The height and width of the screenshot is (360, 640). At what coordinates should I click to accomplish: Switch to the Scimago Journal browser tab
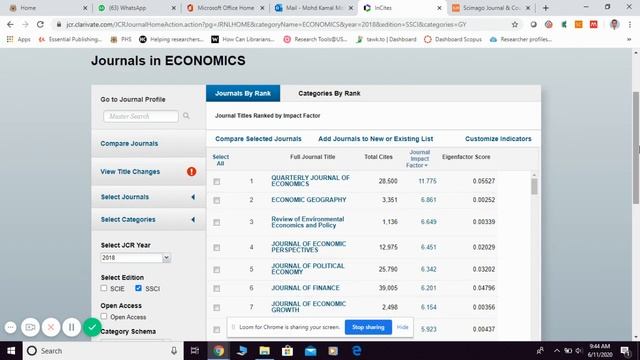click(491, 8)
